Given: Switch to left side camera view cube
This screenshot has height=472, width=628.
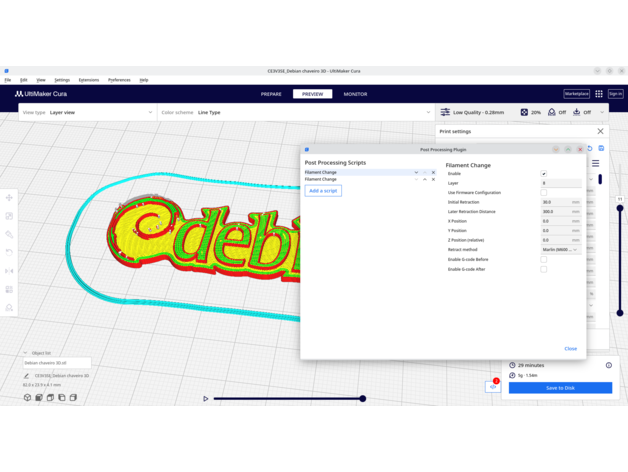Looking at the screenshot, I should (62, 397).
